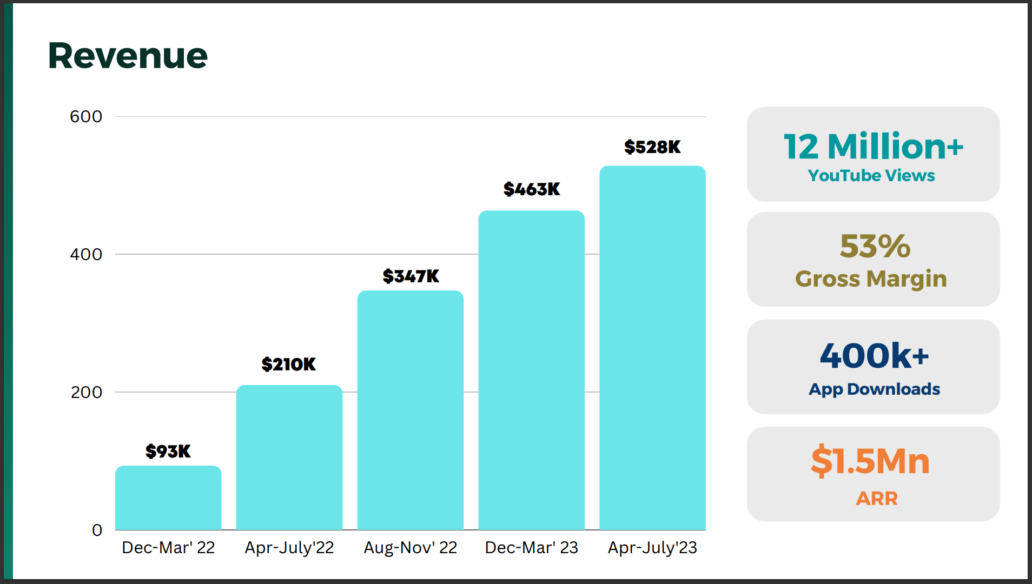
Task: Select the Apr-July'22 revenue bar
Action: tap(290, 458)
